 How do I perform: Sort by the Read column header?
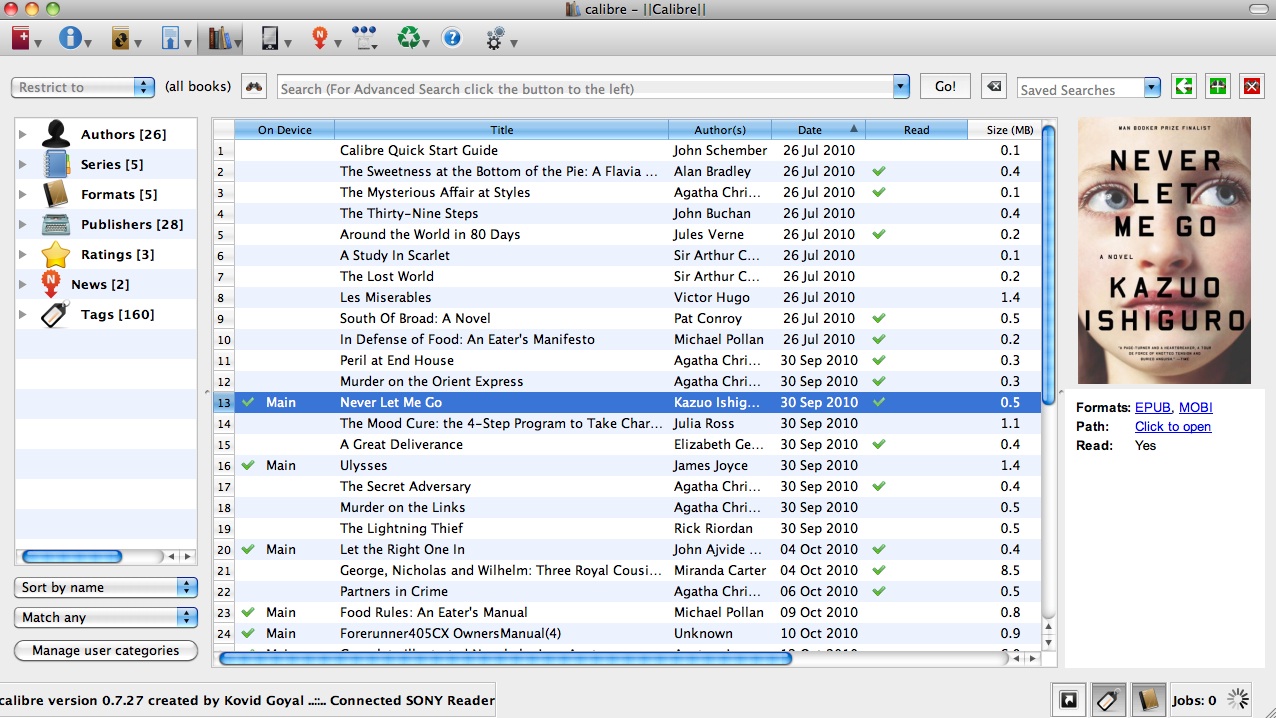pyautogui.click(x=916, y=130)
